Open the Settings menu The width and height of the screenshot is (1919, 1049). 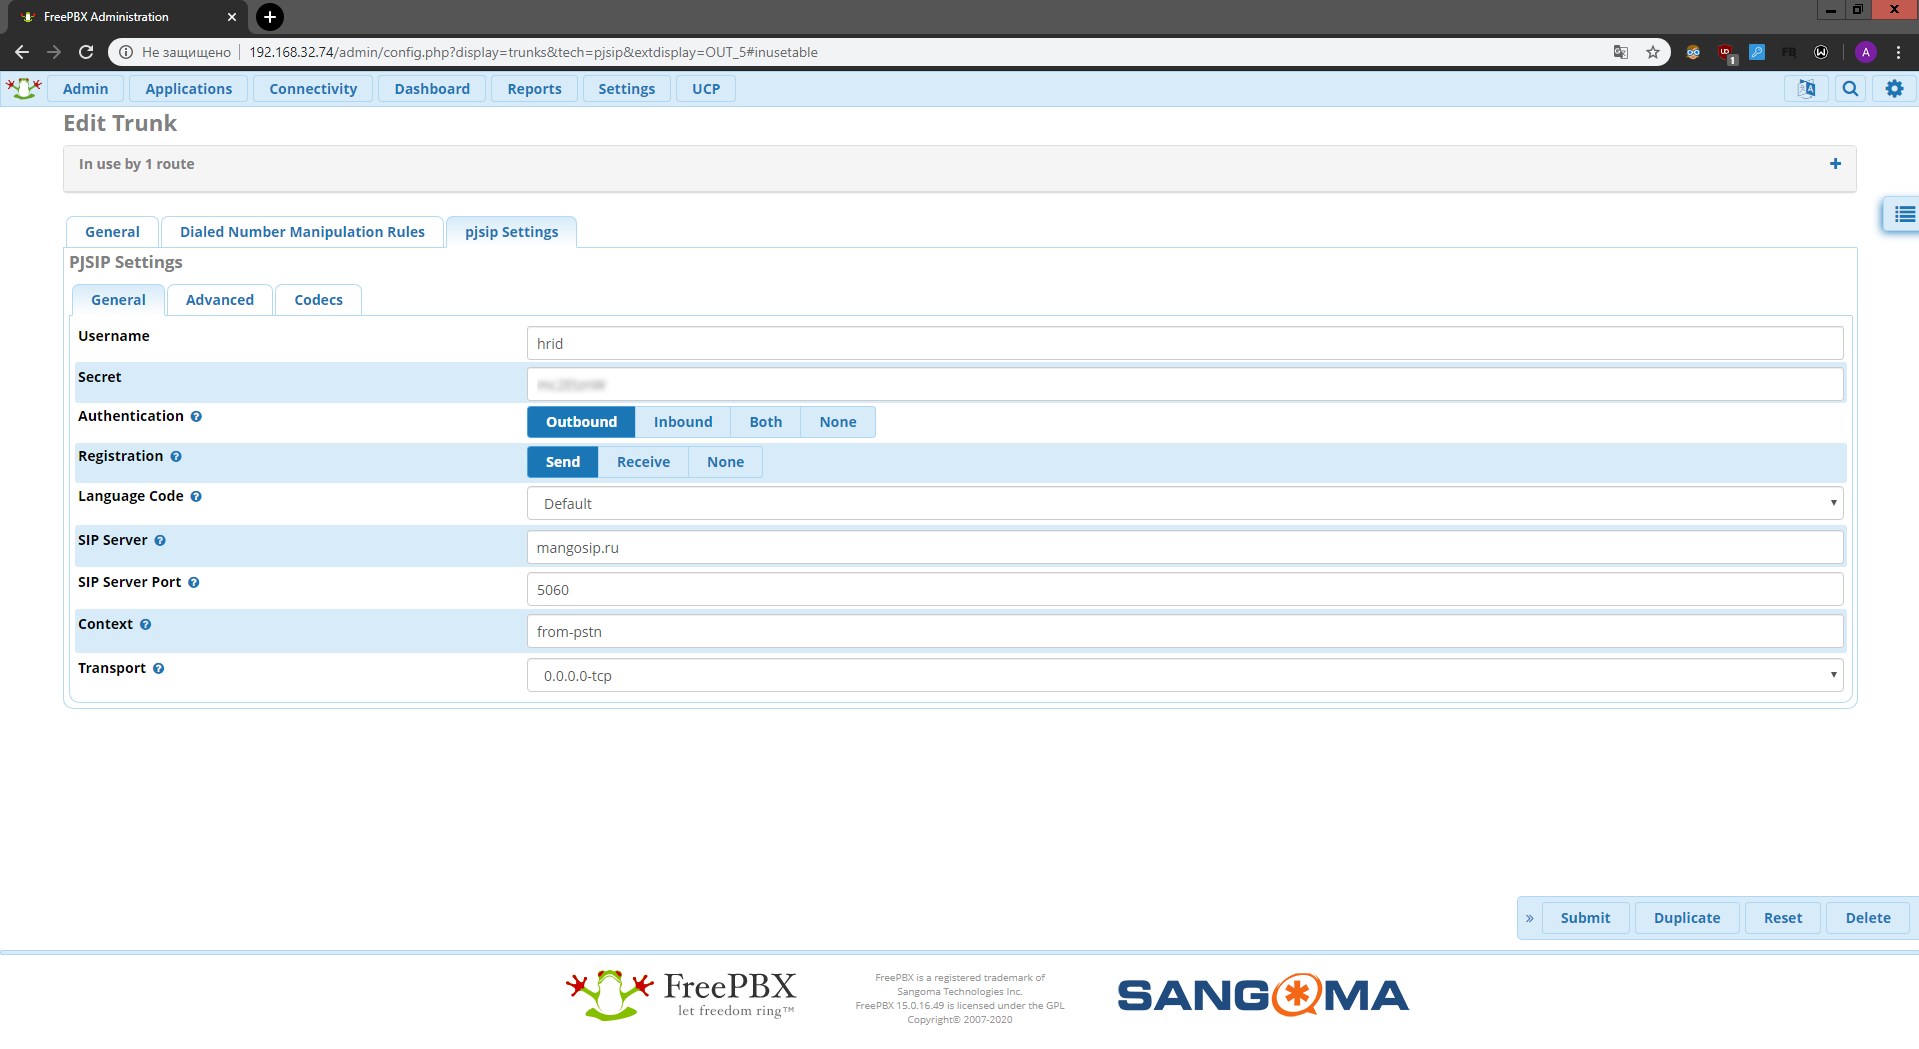click(x=627, y=89)
